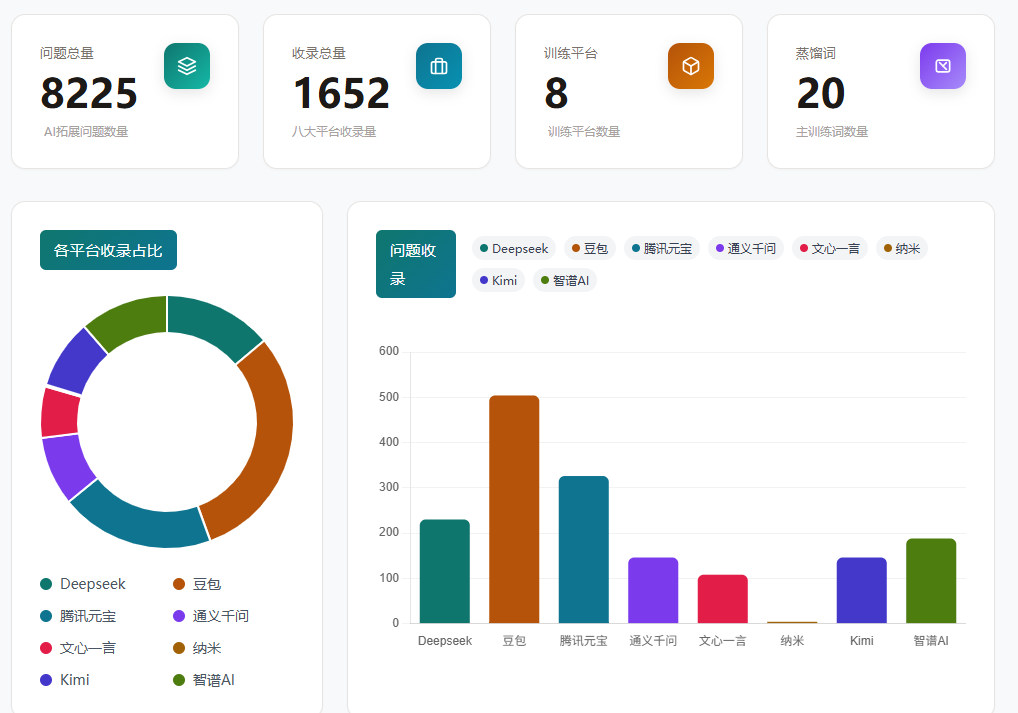The width and height of the screenshot is (1018, 713).
Task: Click the green layers icon on 问题总量 card
Action: click(187, 66)
